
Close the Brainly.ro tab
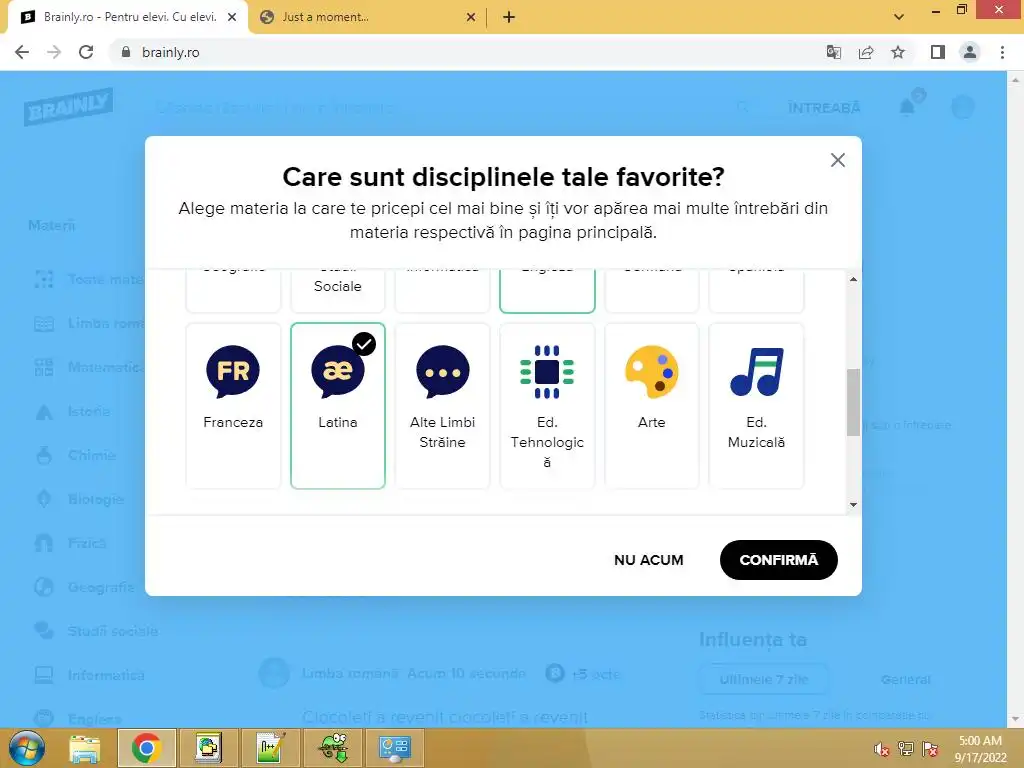click(232, 17)
